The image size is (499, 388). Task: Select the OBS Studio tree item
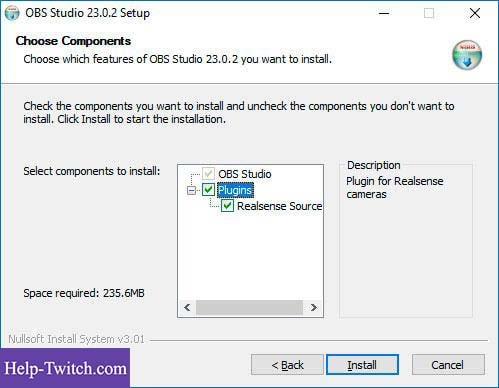tap(245, 174)
